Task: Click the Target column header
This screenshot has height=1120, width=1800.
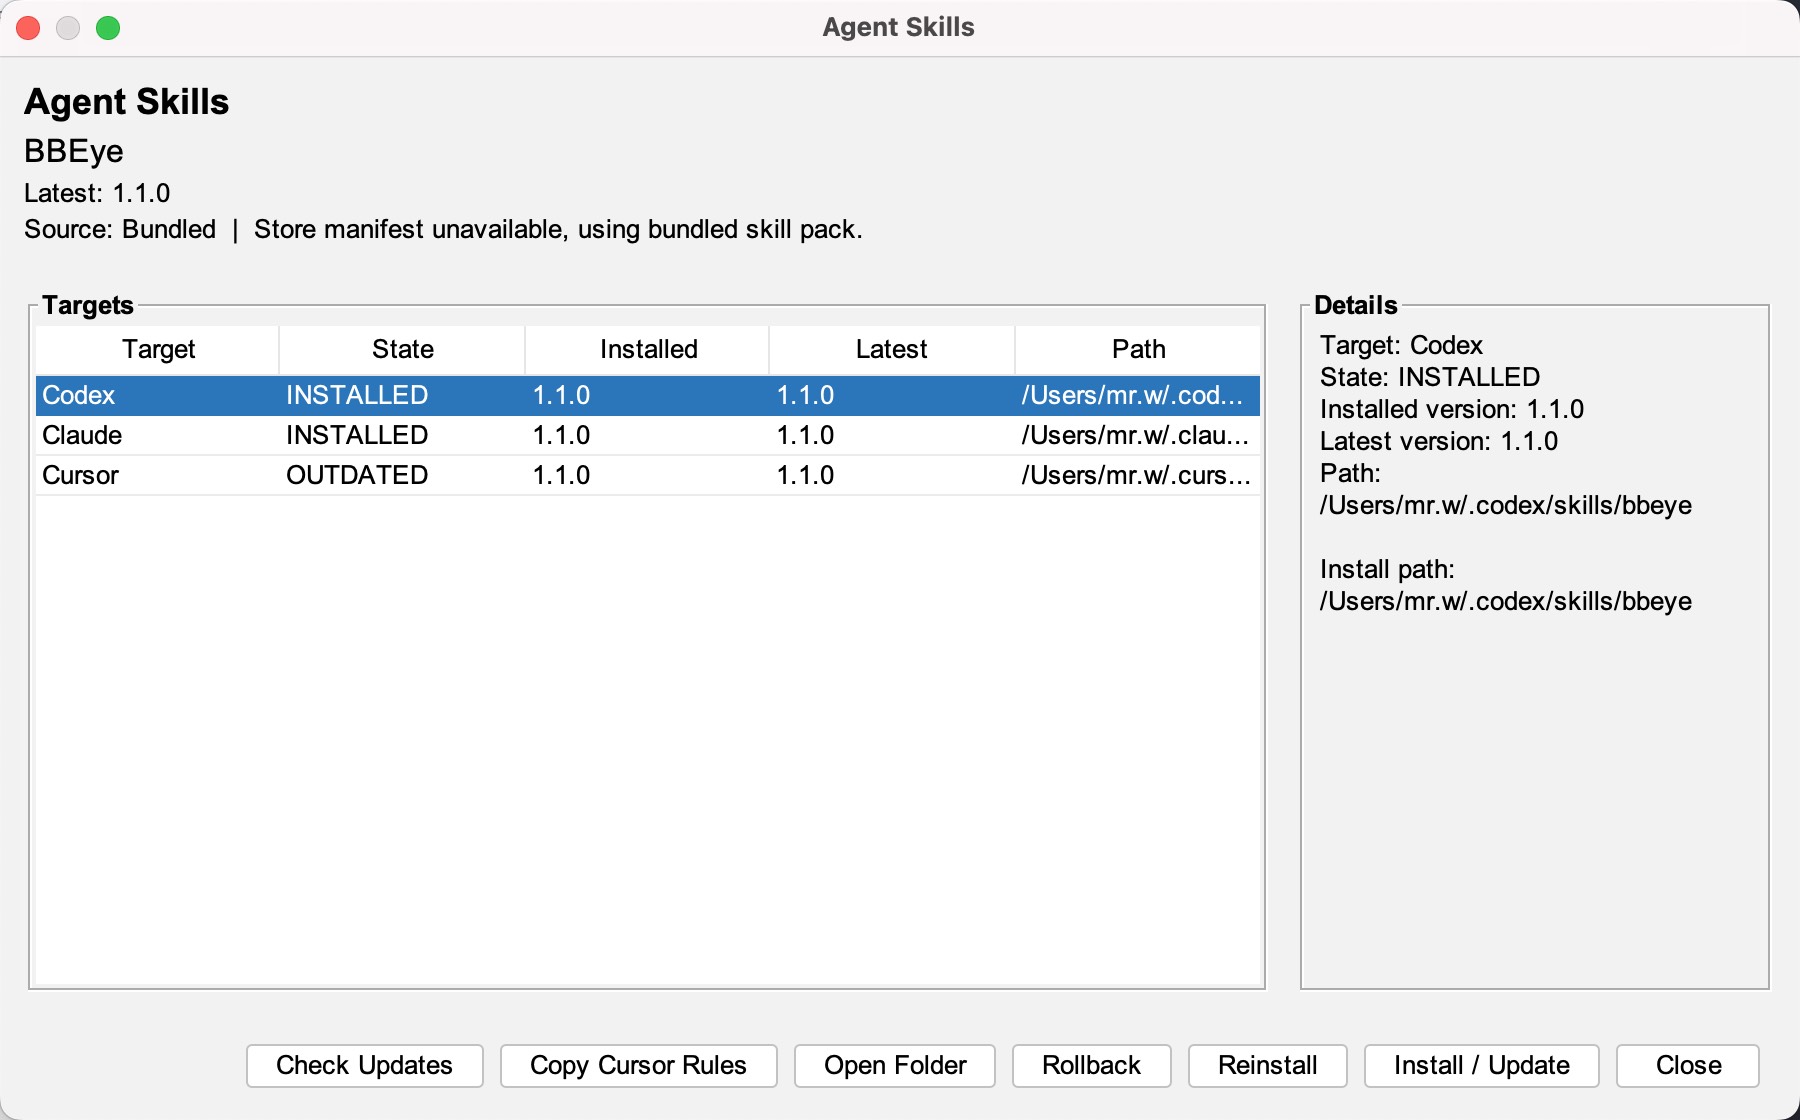Action: [158, 349]
